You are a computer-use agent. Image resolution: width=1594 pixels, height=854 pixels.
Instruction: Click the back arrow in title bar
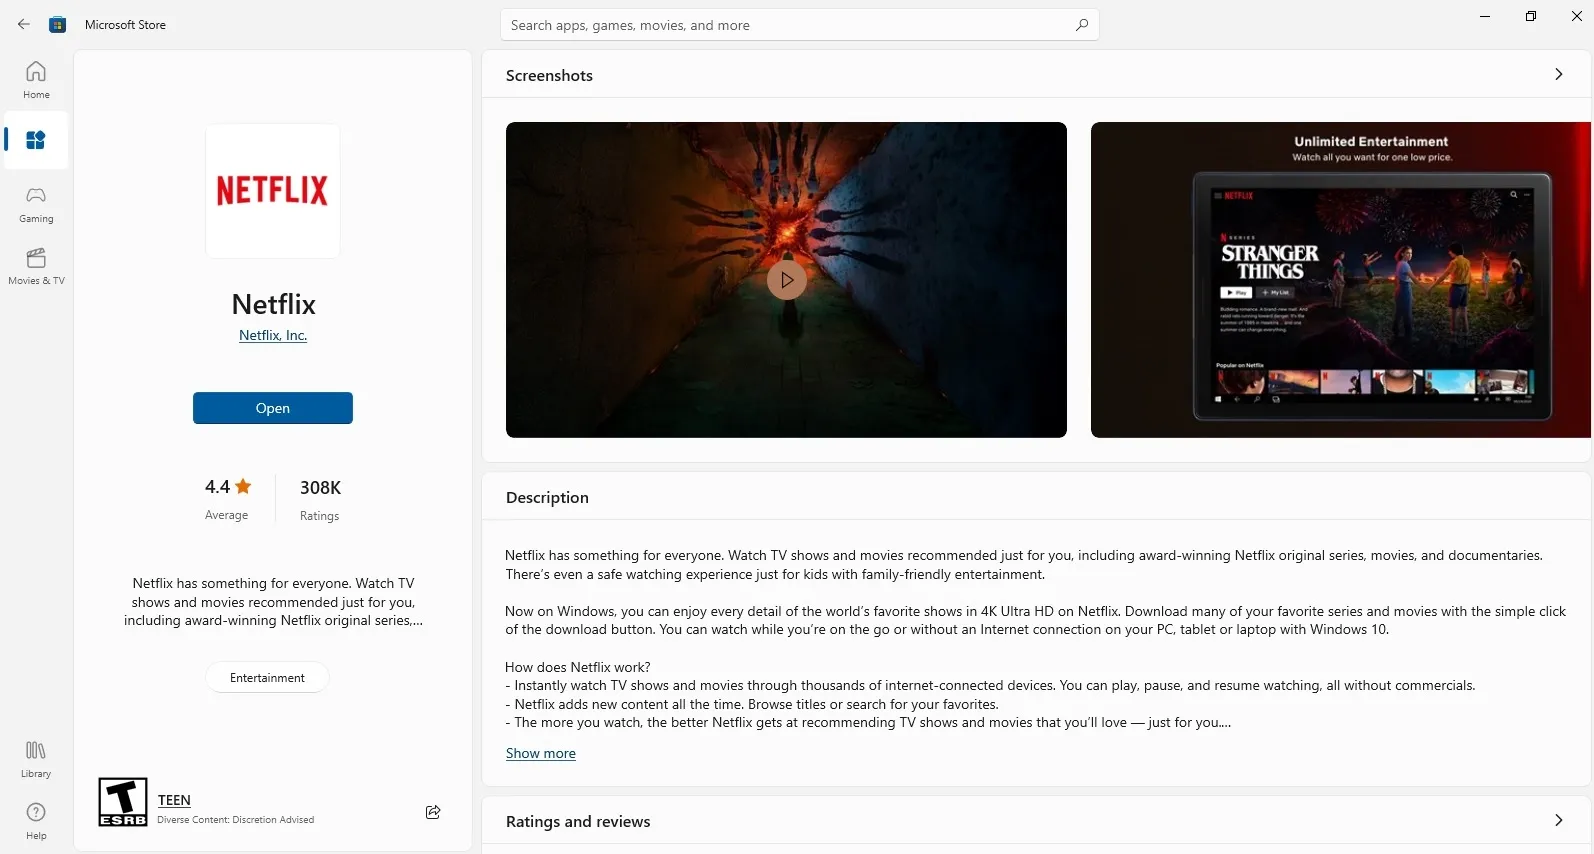(24, 24)
